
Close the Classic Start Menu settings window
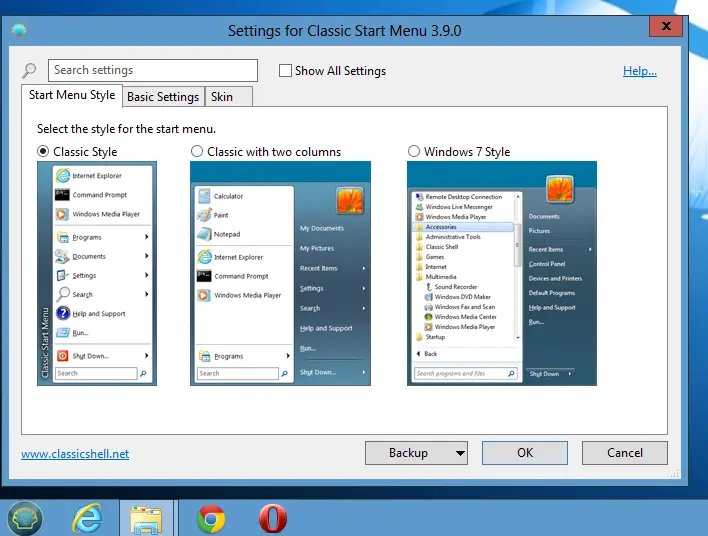pos(666,26)
